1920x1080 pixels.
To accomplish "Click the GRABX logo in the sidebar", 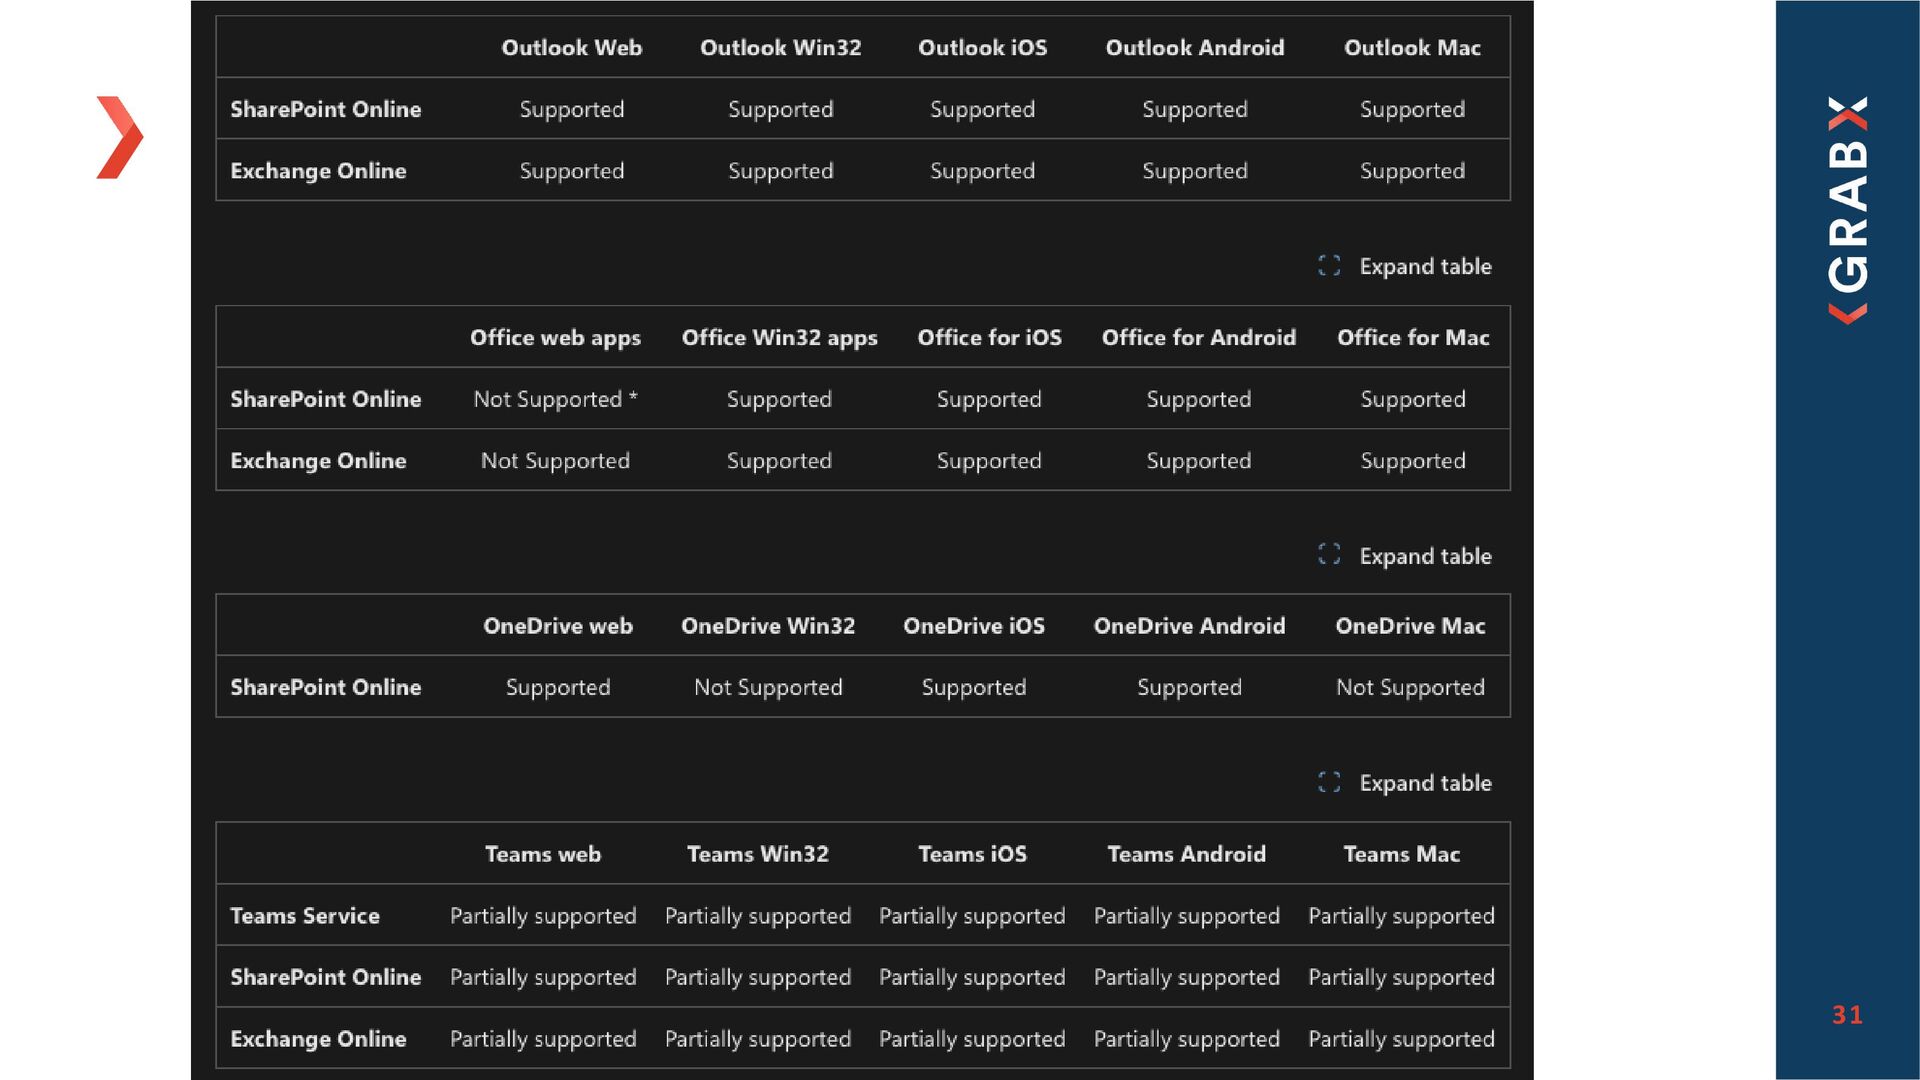I will tap(1847, 210).
